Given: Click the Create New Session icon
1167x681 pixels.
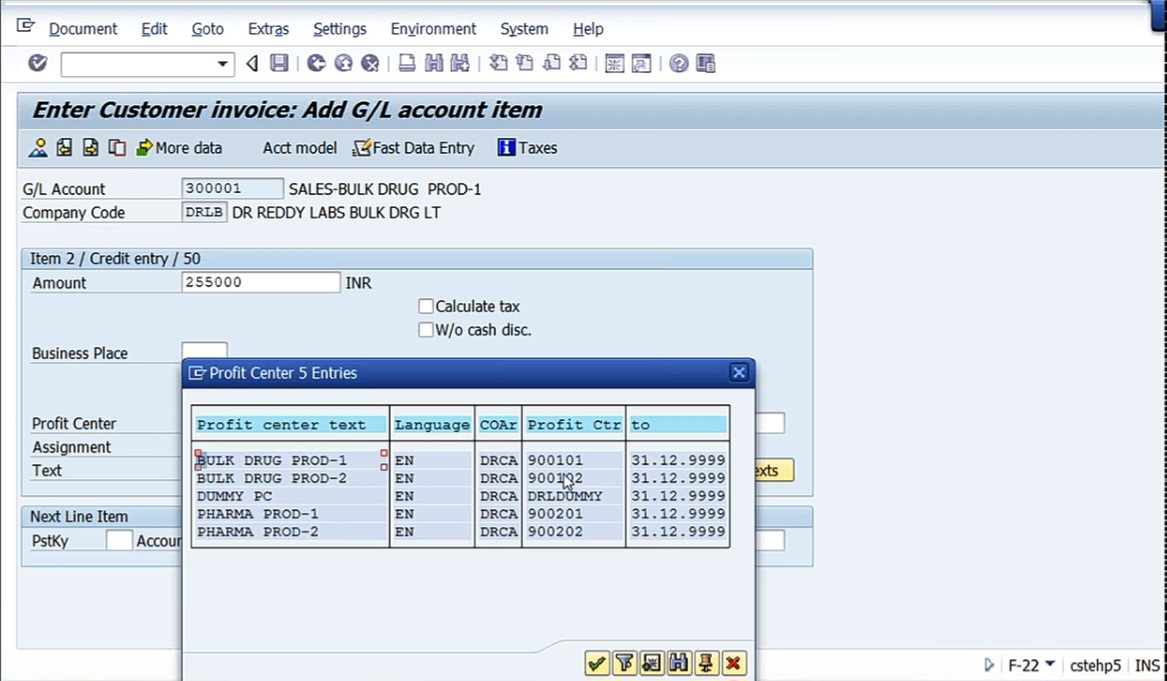Looking at the screenshot, I should pyautogui.click(x=614, y=63).
